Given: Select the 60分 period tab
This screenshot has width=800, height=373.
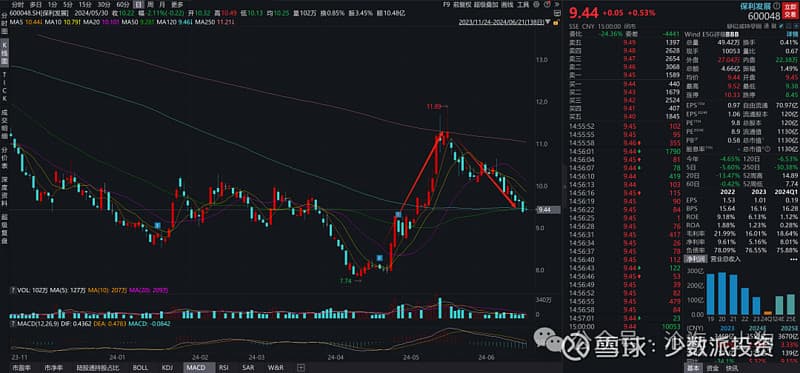Looking at the screenshot, I should click(122, 4).
